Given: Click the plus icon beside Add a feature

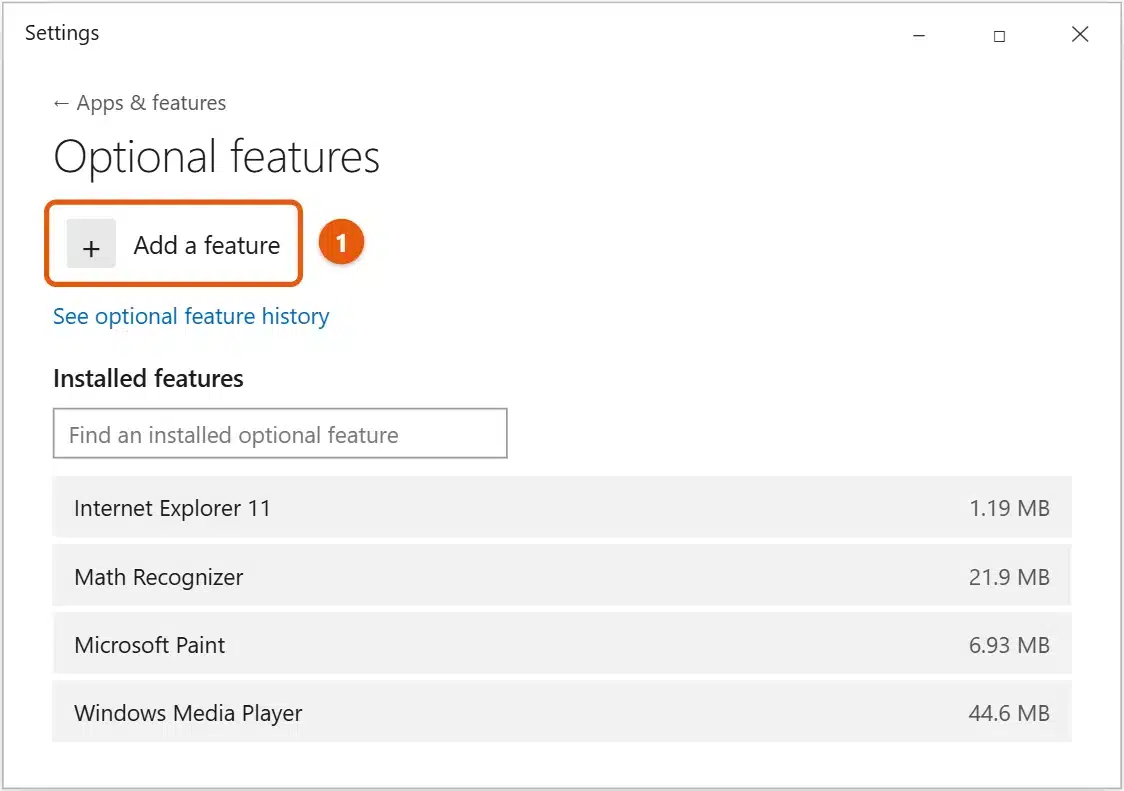Looking at the screenshot, I should tap(91, 244).
